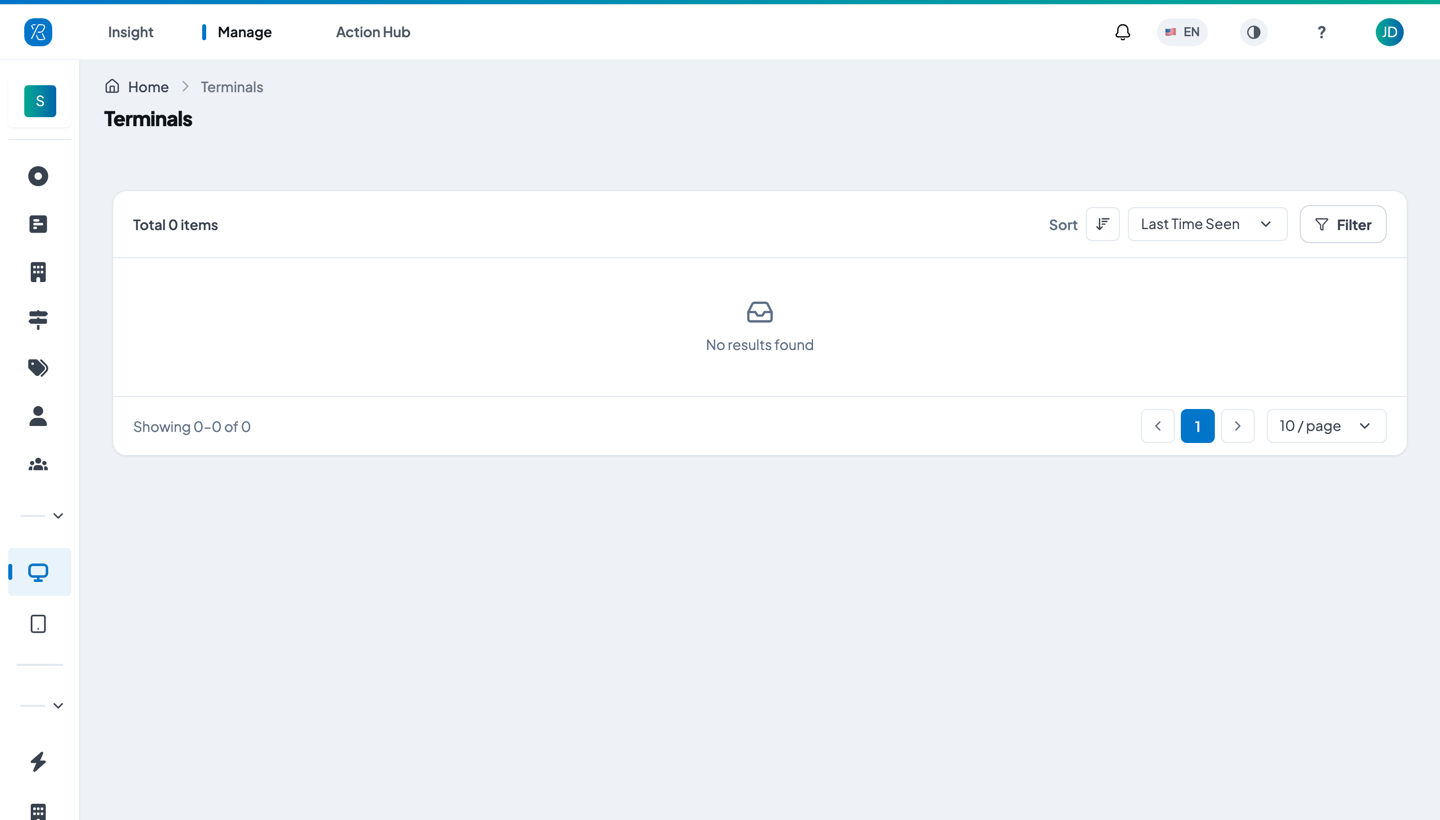Expand the collapsed sidebar section above terminals
This screenshot has width=1440, height=820.
click(42, 516)
